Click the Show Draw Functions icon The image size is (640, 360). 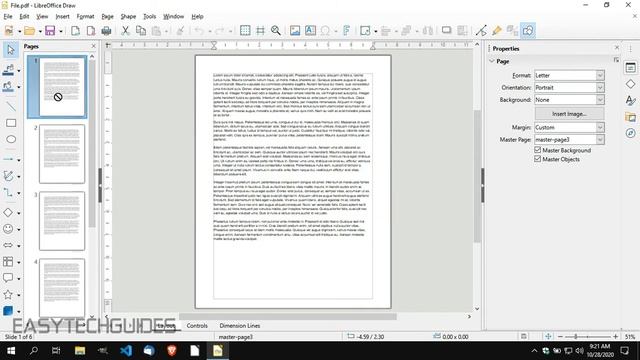[x=528, y=31]
